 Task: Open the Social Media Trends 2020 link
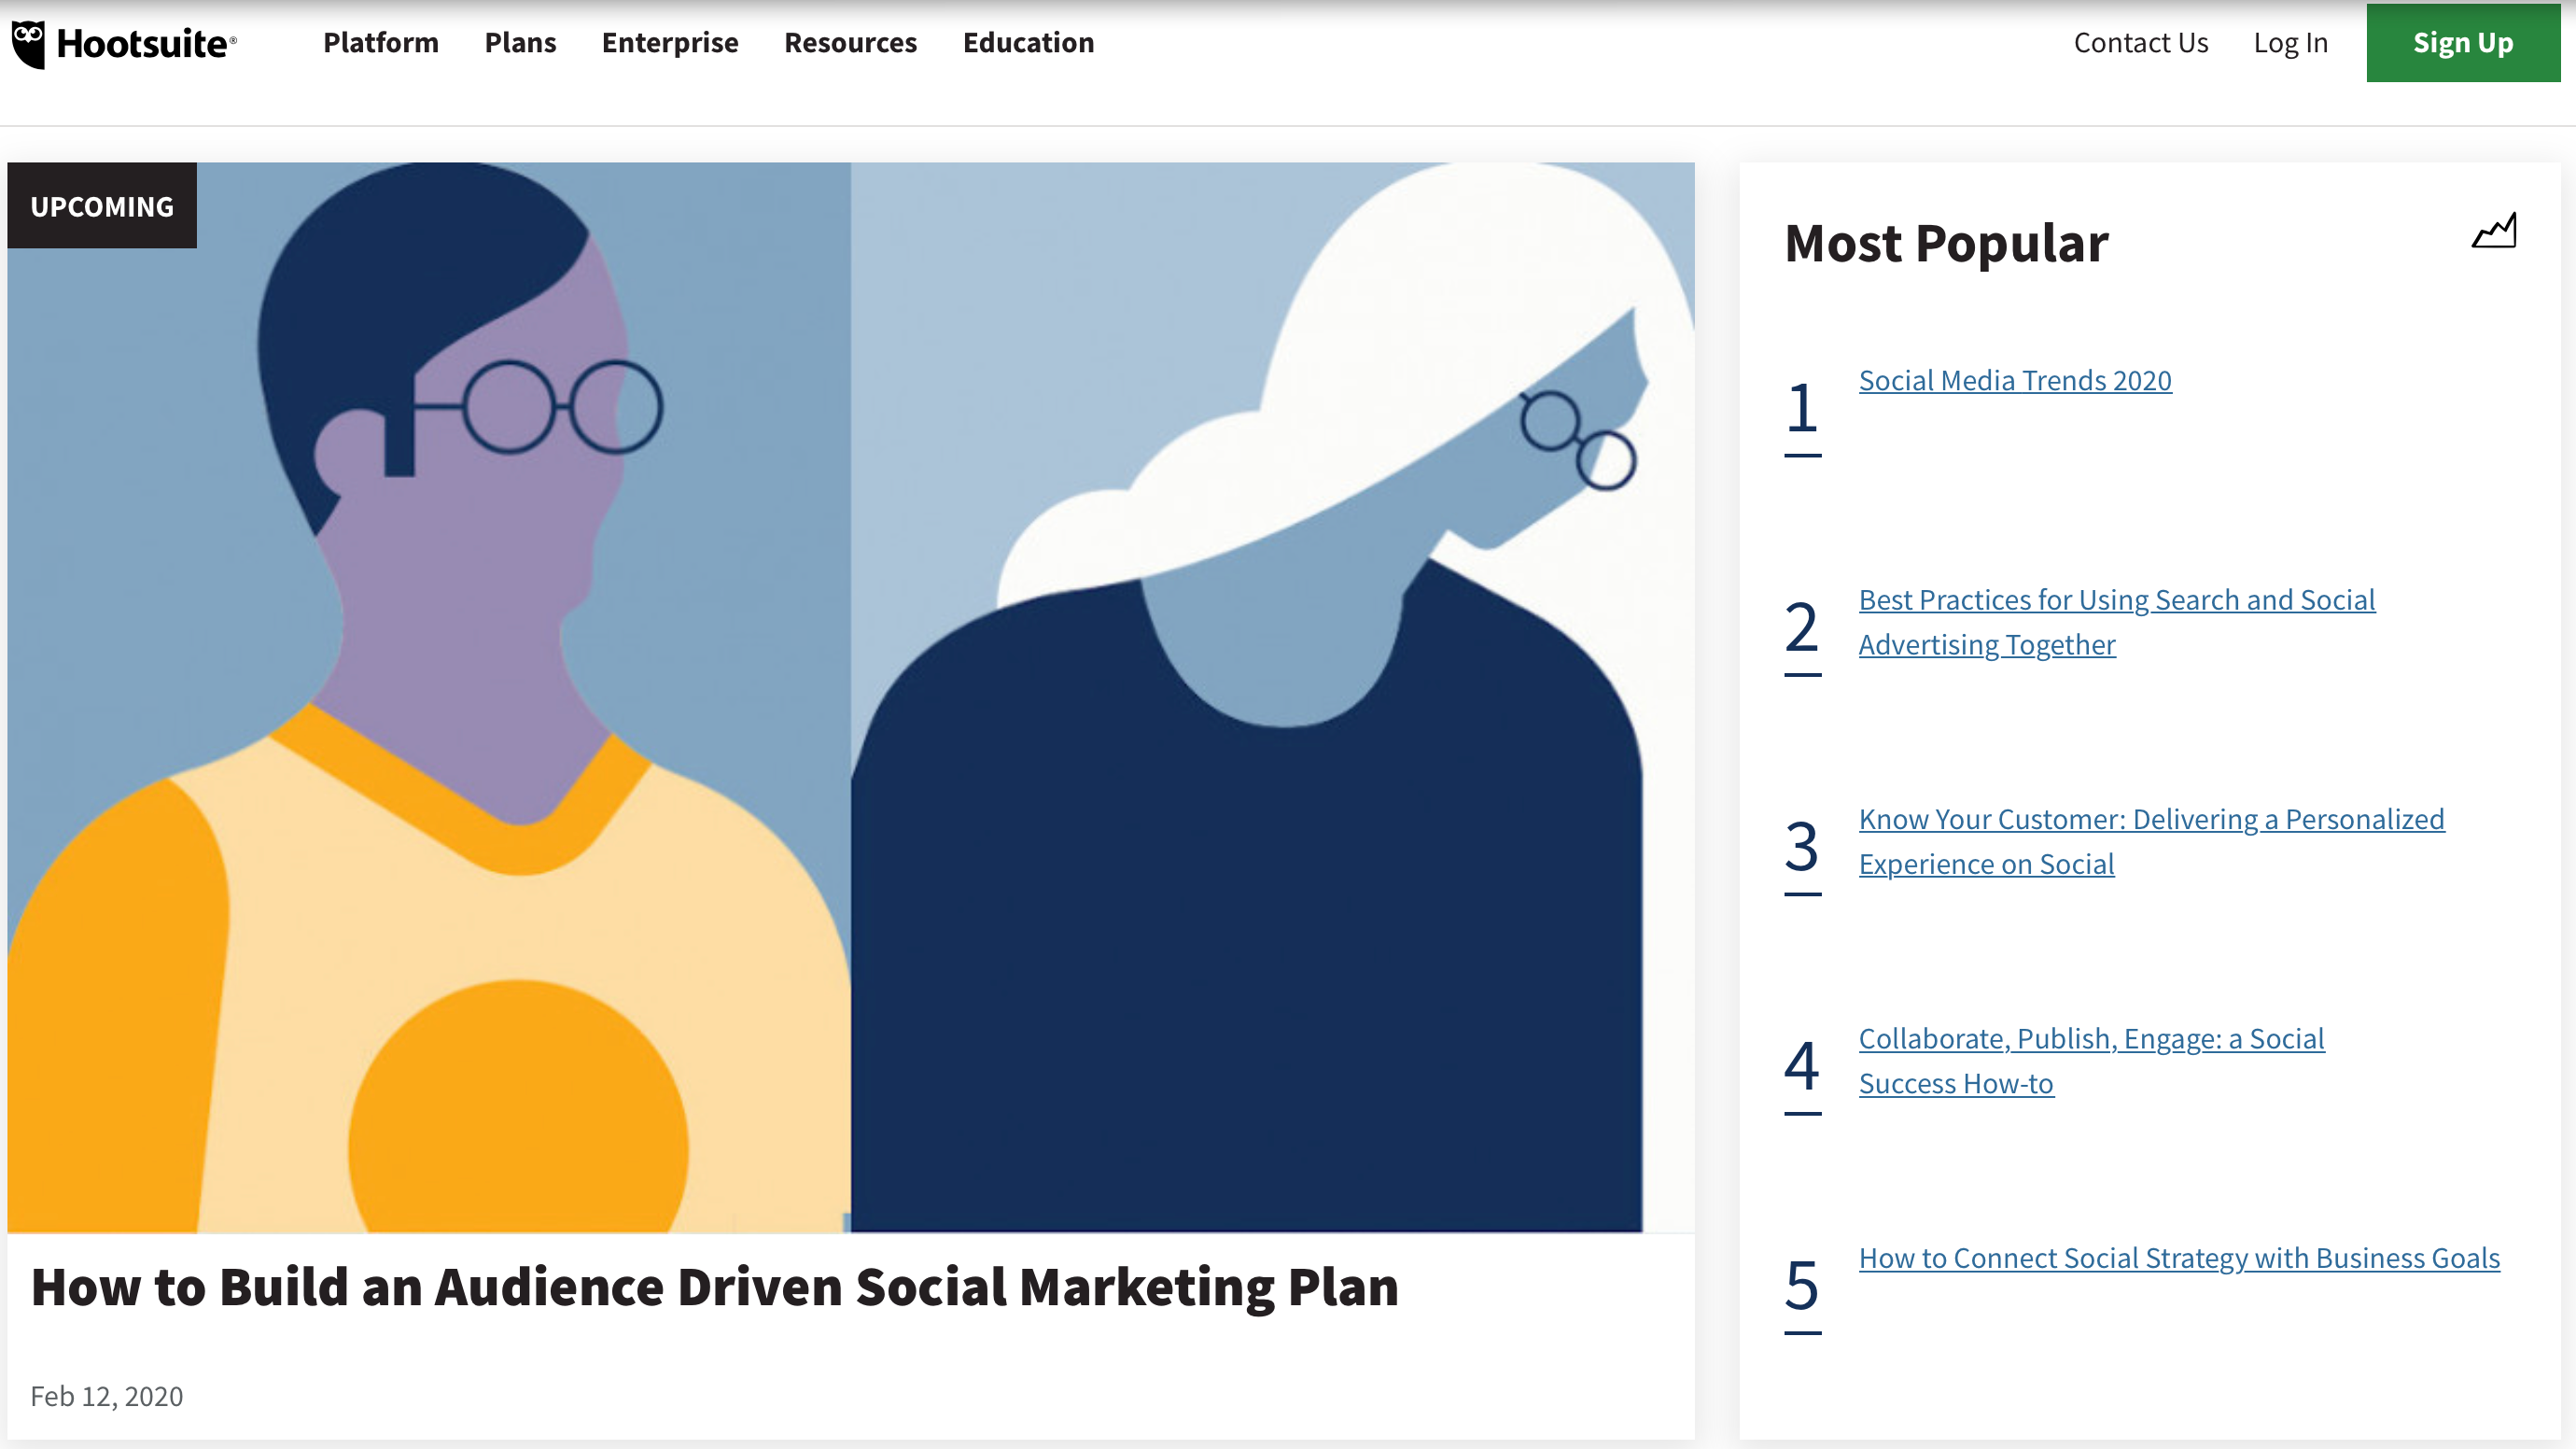2015,380
